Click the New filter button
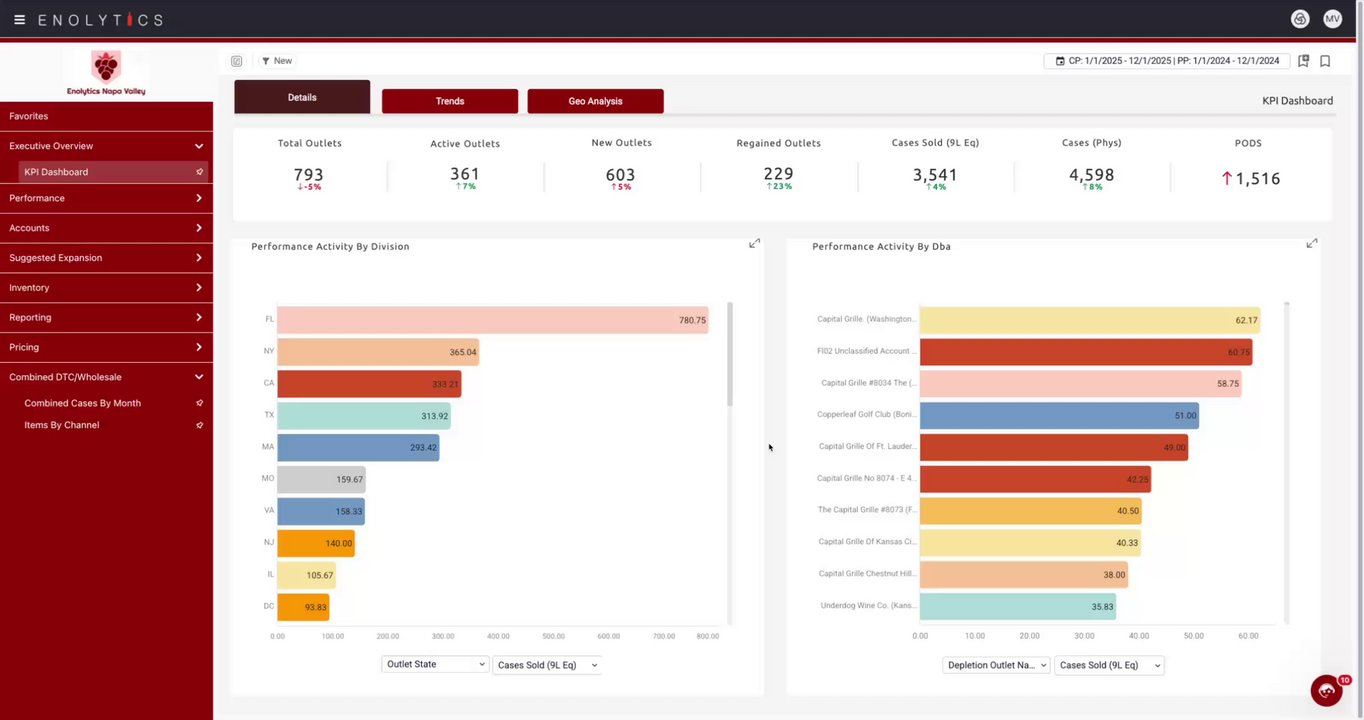This screenshot has width=1364, height=720. (277, 61)
